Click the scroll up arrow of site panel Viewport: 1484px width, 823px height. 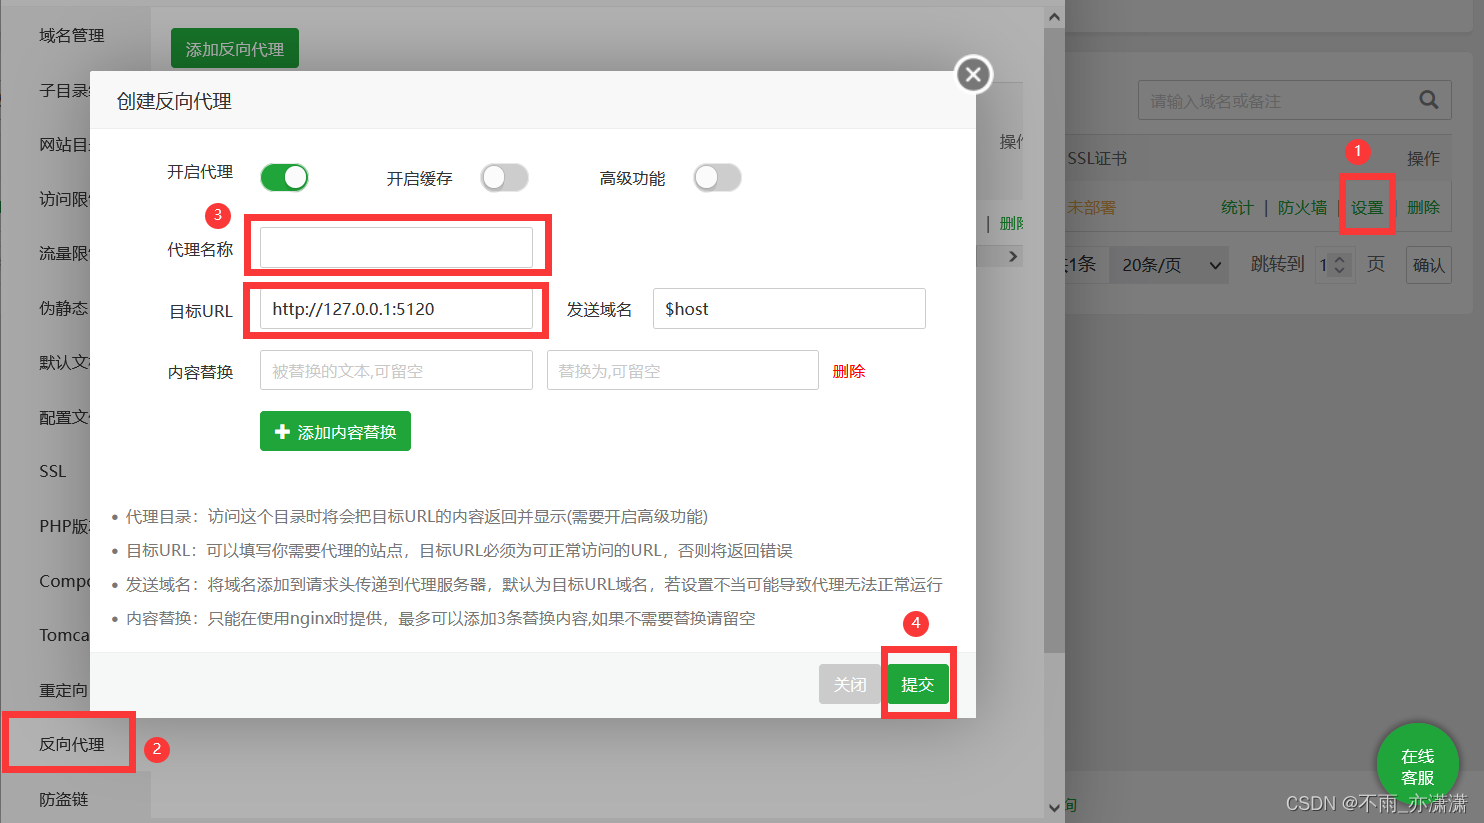(x=1054, y=17)
